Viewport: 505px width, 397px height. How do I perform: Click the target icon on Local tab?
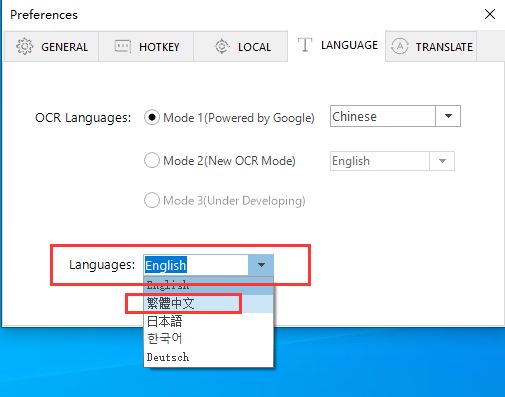coord(222,46)
